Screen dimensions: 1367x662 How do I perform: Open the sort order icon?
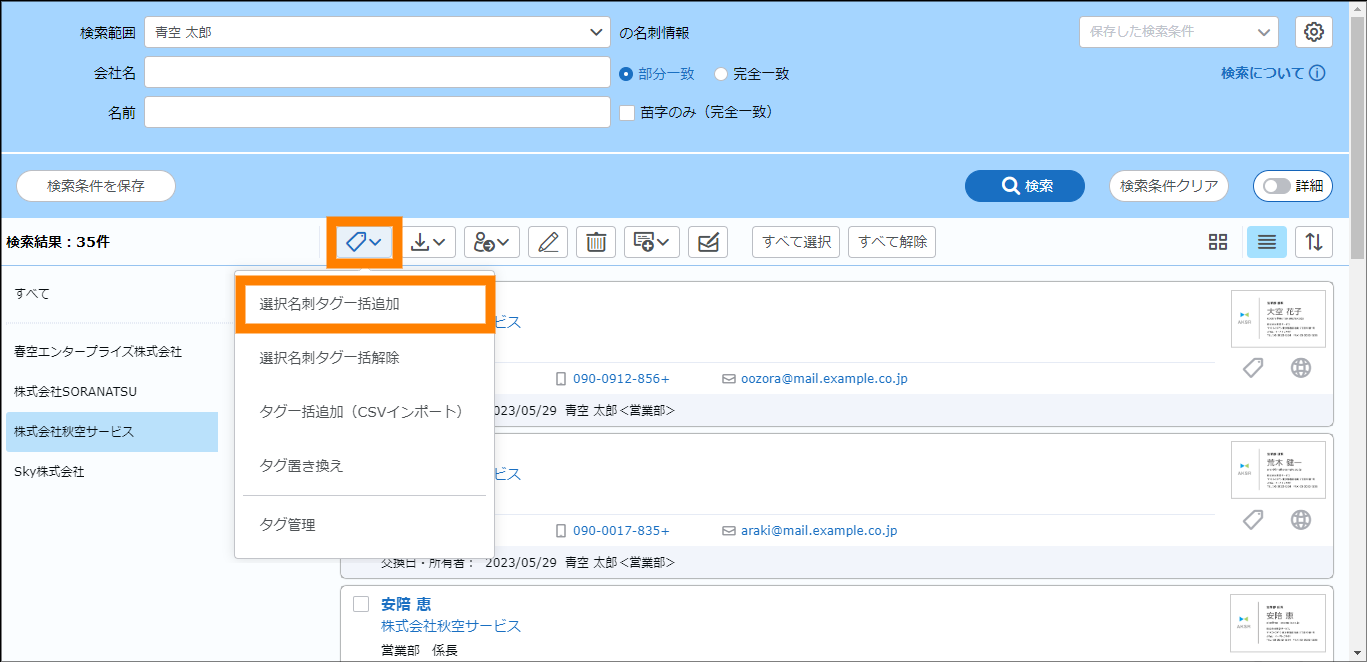click(x=1314, y=242)
